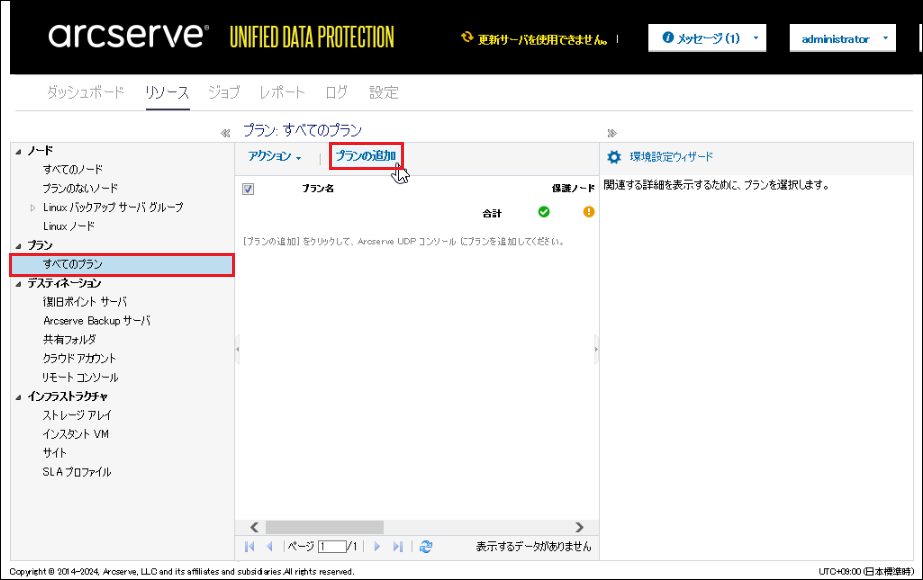Click the update server warning refresh icon
The height and width of the screenshot is (580, 923).
[x=467, y=37]
